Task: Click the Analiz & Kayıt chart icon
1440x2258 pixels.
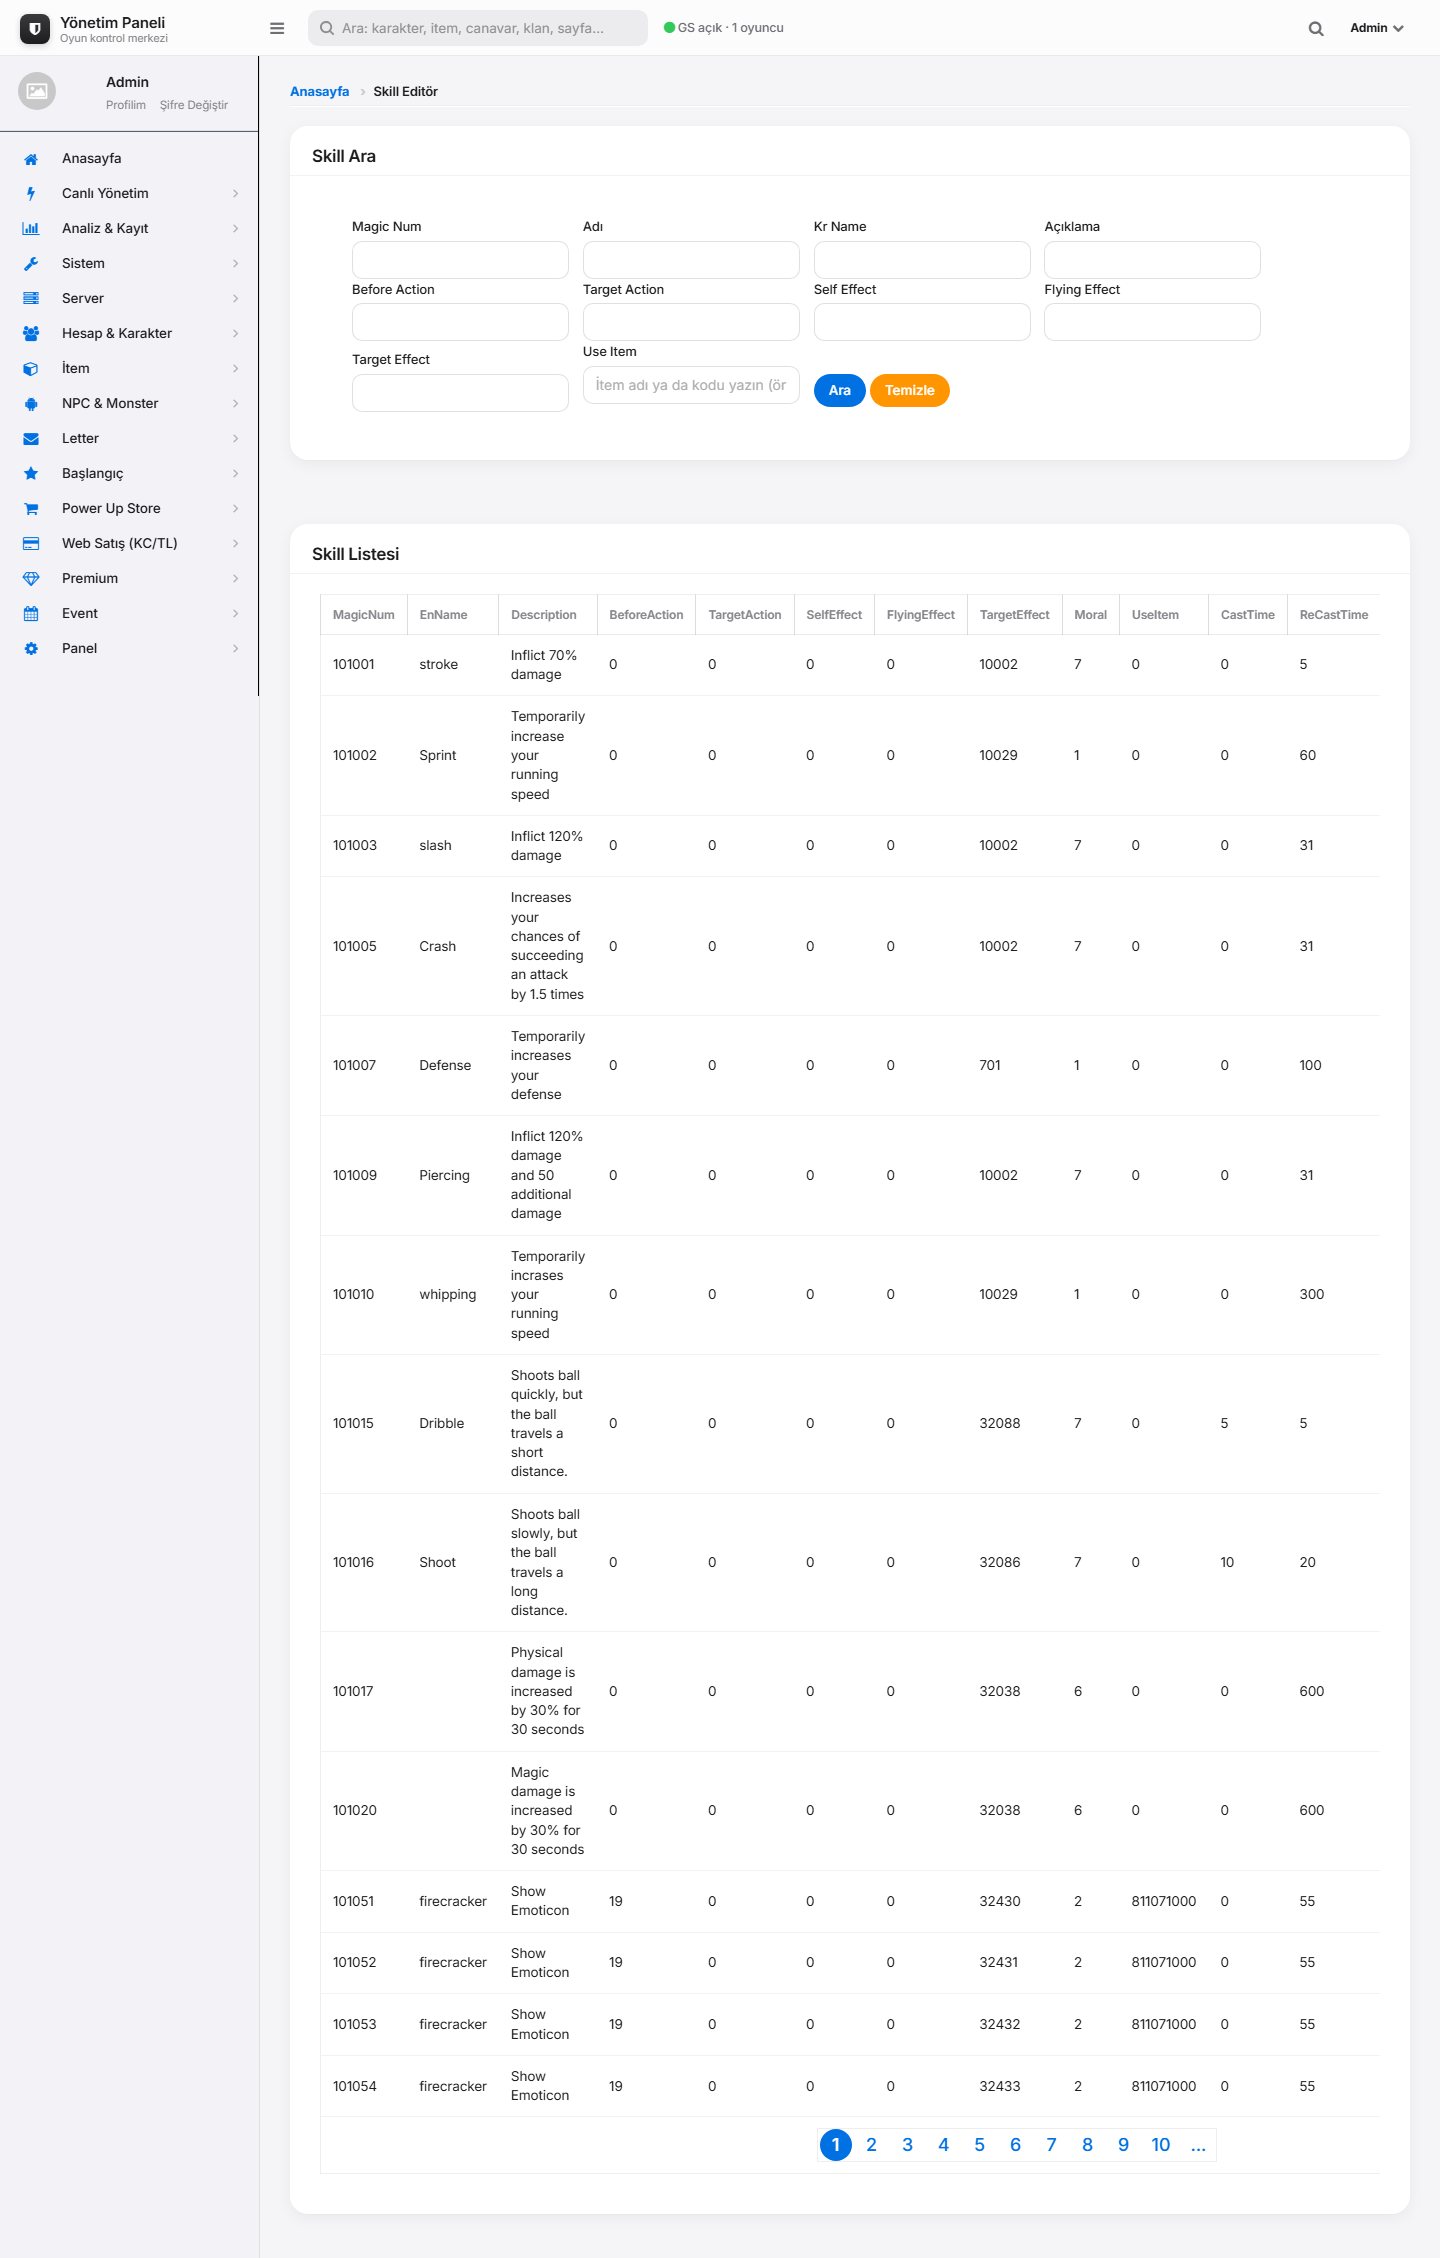Action: (31, 229)
